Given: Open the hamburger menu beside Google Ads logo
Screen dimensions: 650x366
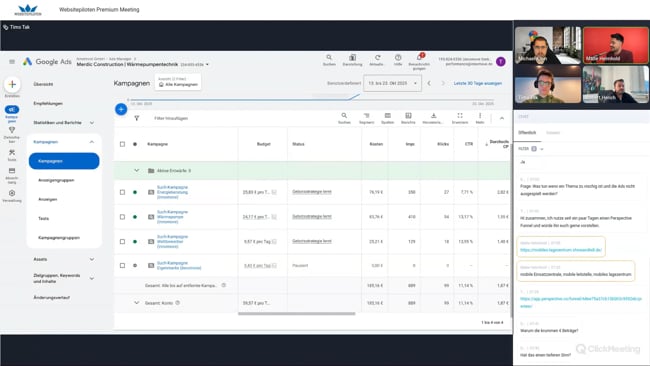Looking at the screenshot, I should coord(12,62).
